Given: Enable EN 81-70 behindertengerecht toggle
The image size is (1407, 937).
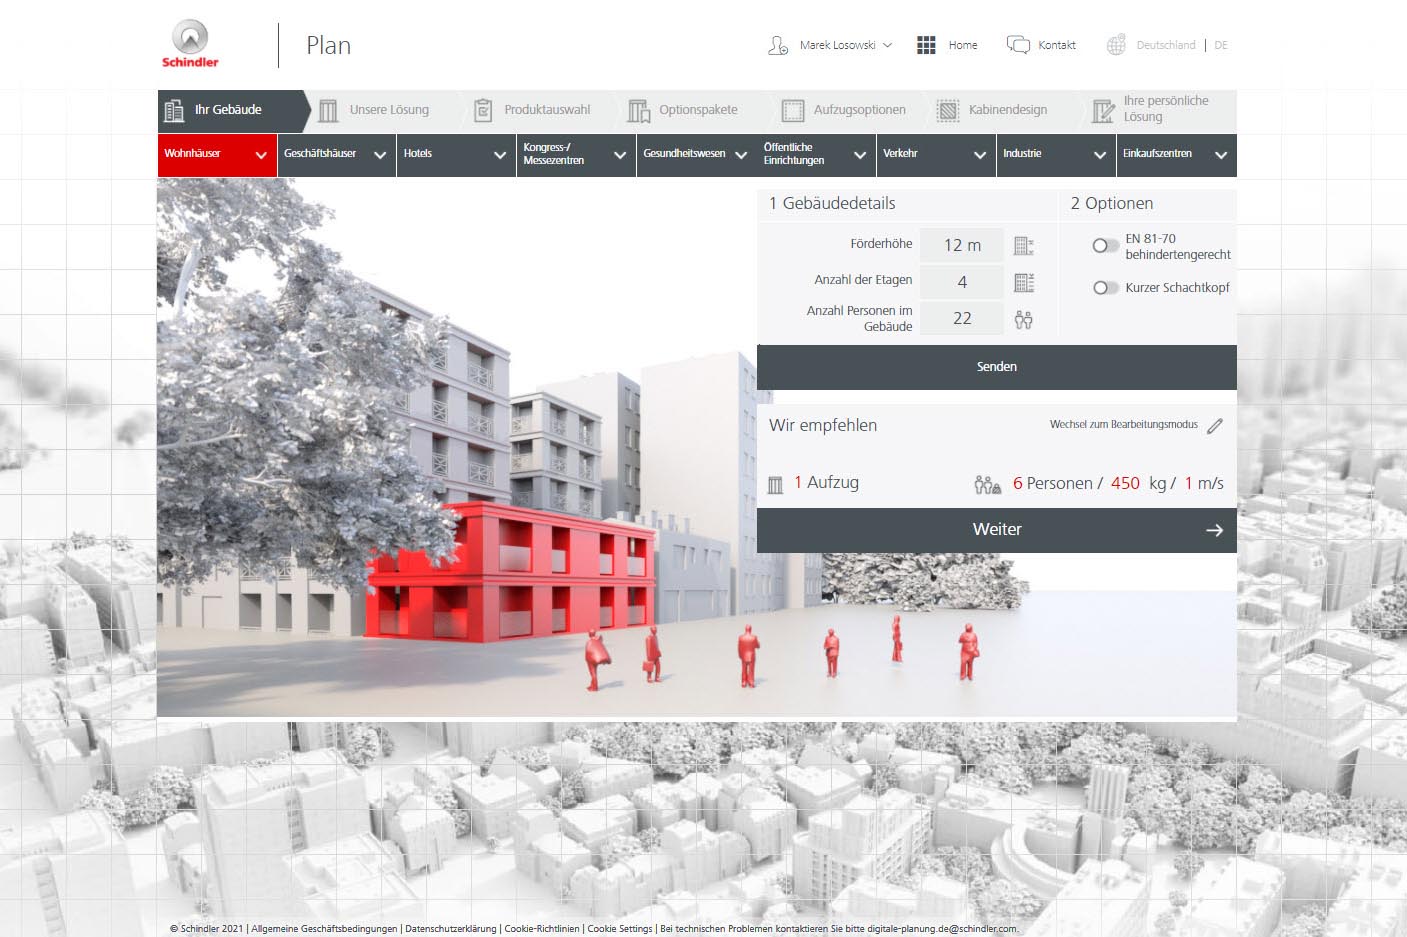Looking at the screenshot, I should click(x=1105, y=246).
